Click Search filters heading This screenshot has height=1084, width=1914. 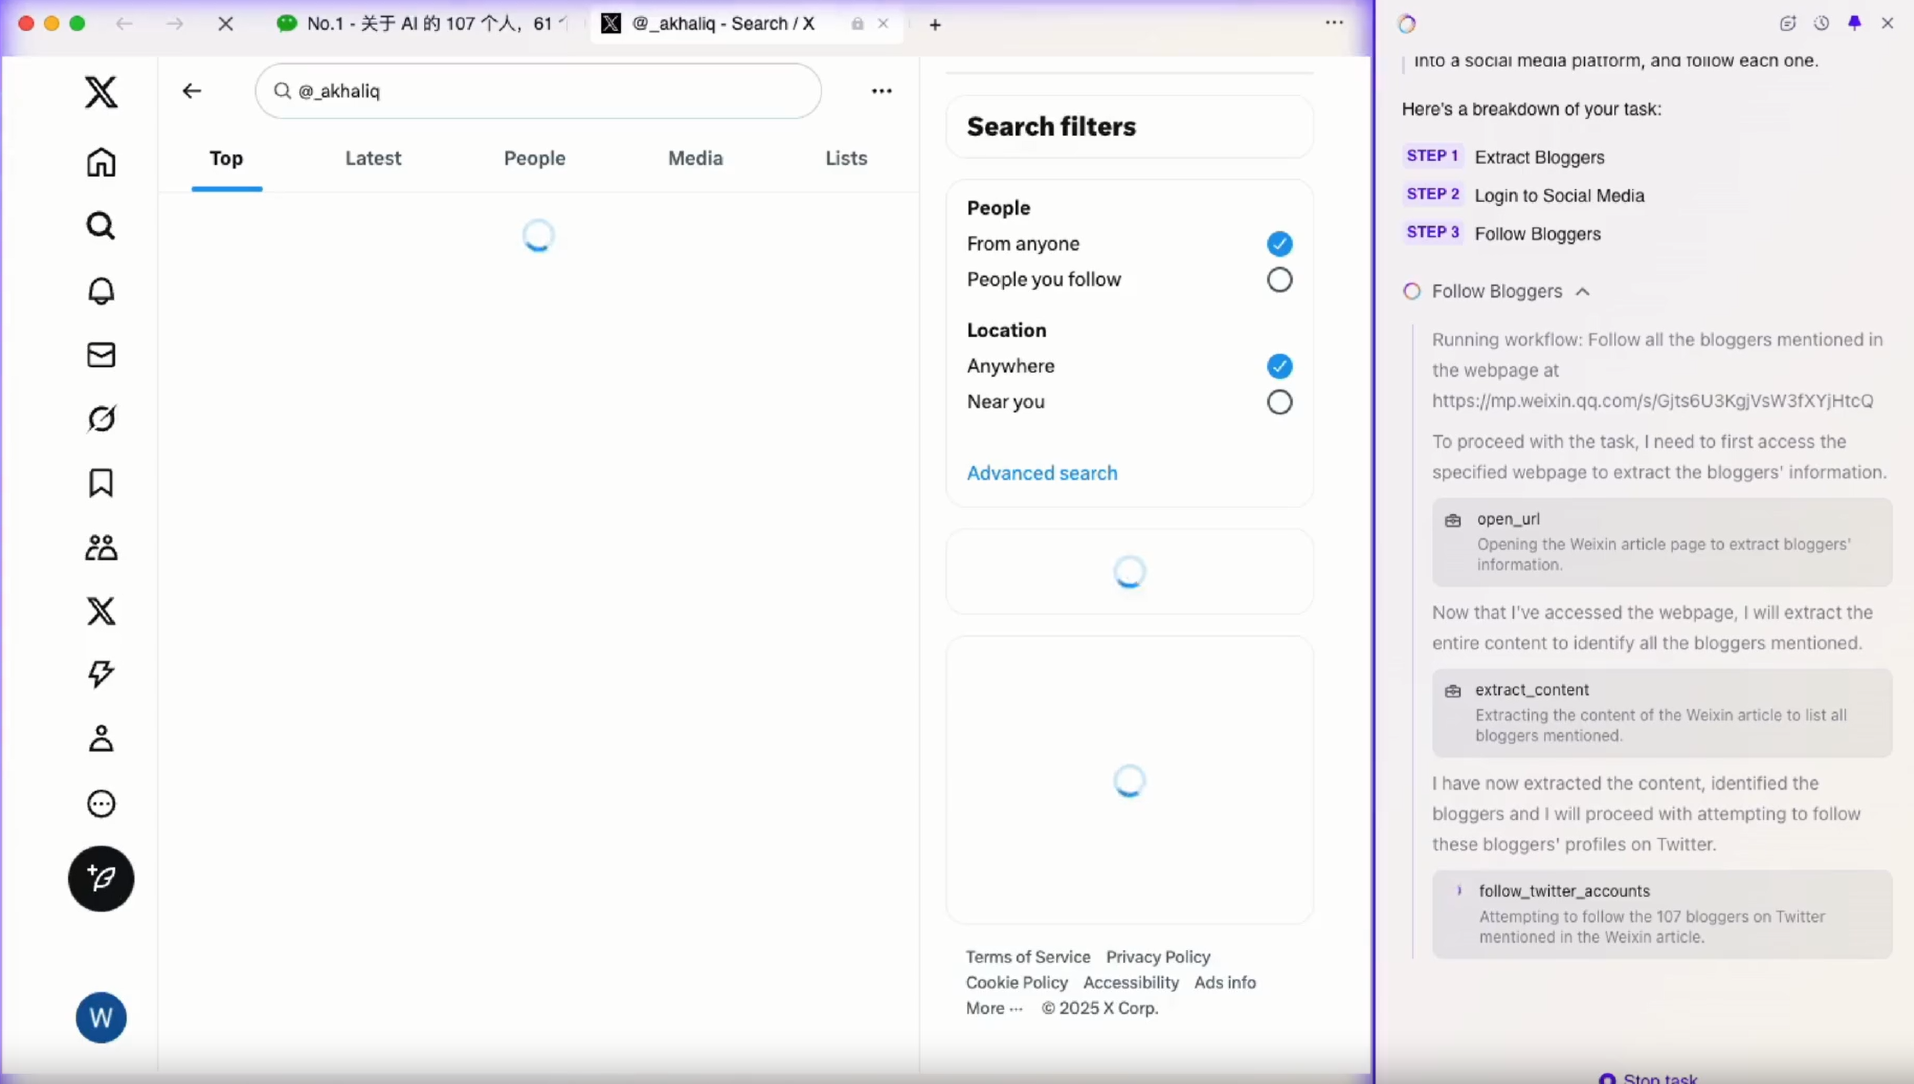1051,126
